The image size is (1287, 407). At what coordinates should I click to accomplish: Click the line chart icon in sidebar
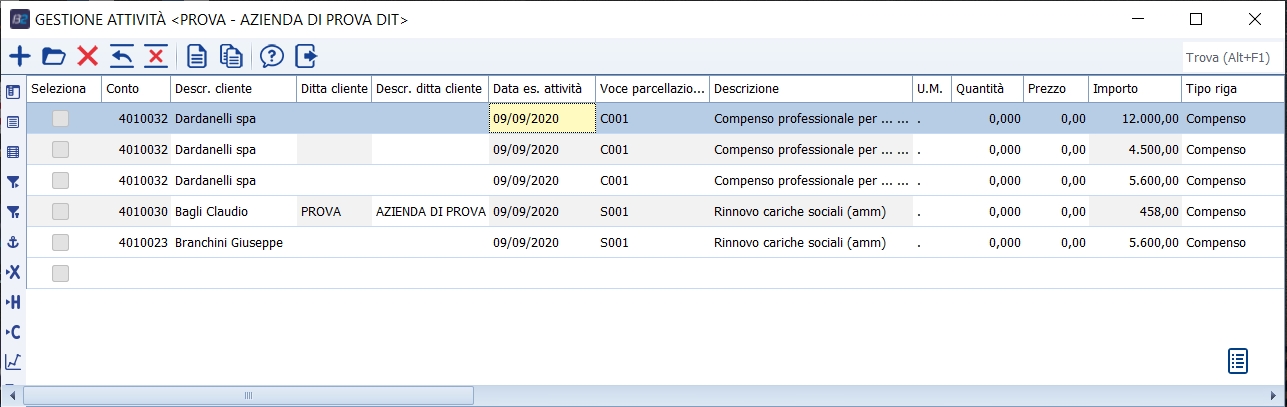pyautogui.click(x=14, y=361)
